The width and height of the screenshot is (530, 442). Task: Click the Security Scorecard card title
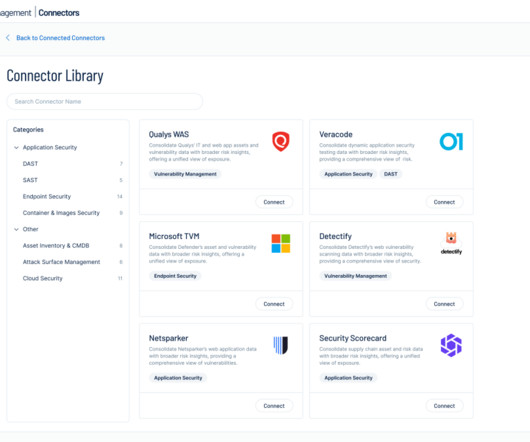pyautogui.click(x=353, y=338)
